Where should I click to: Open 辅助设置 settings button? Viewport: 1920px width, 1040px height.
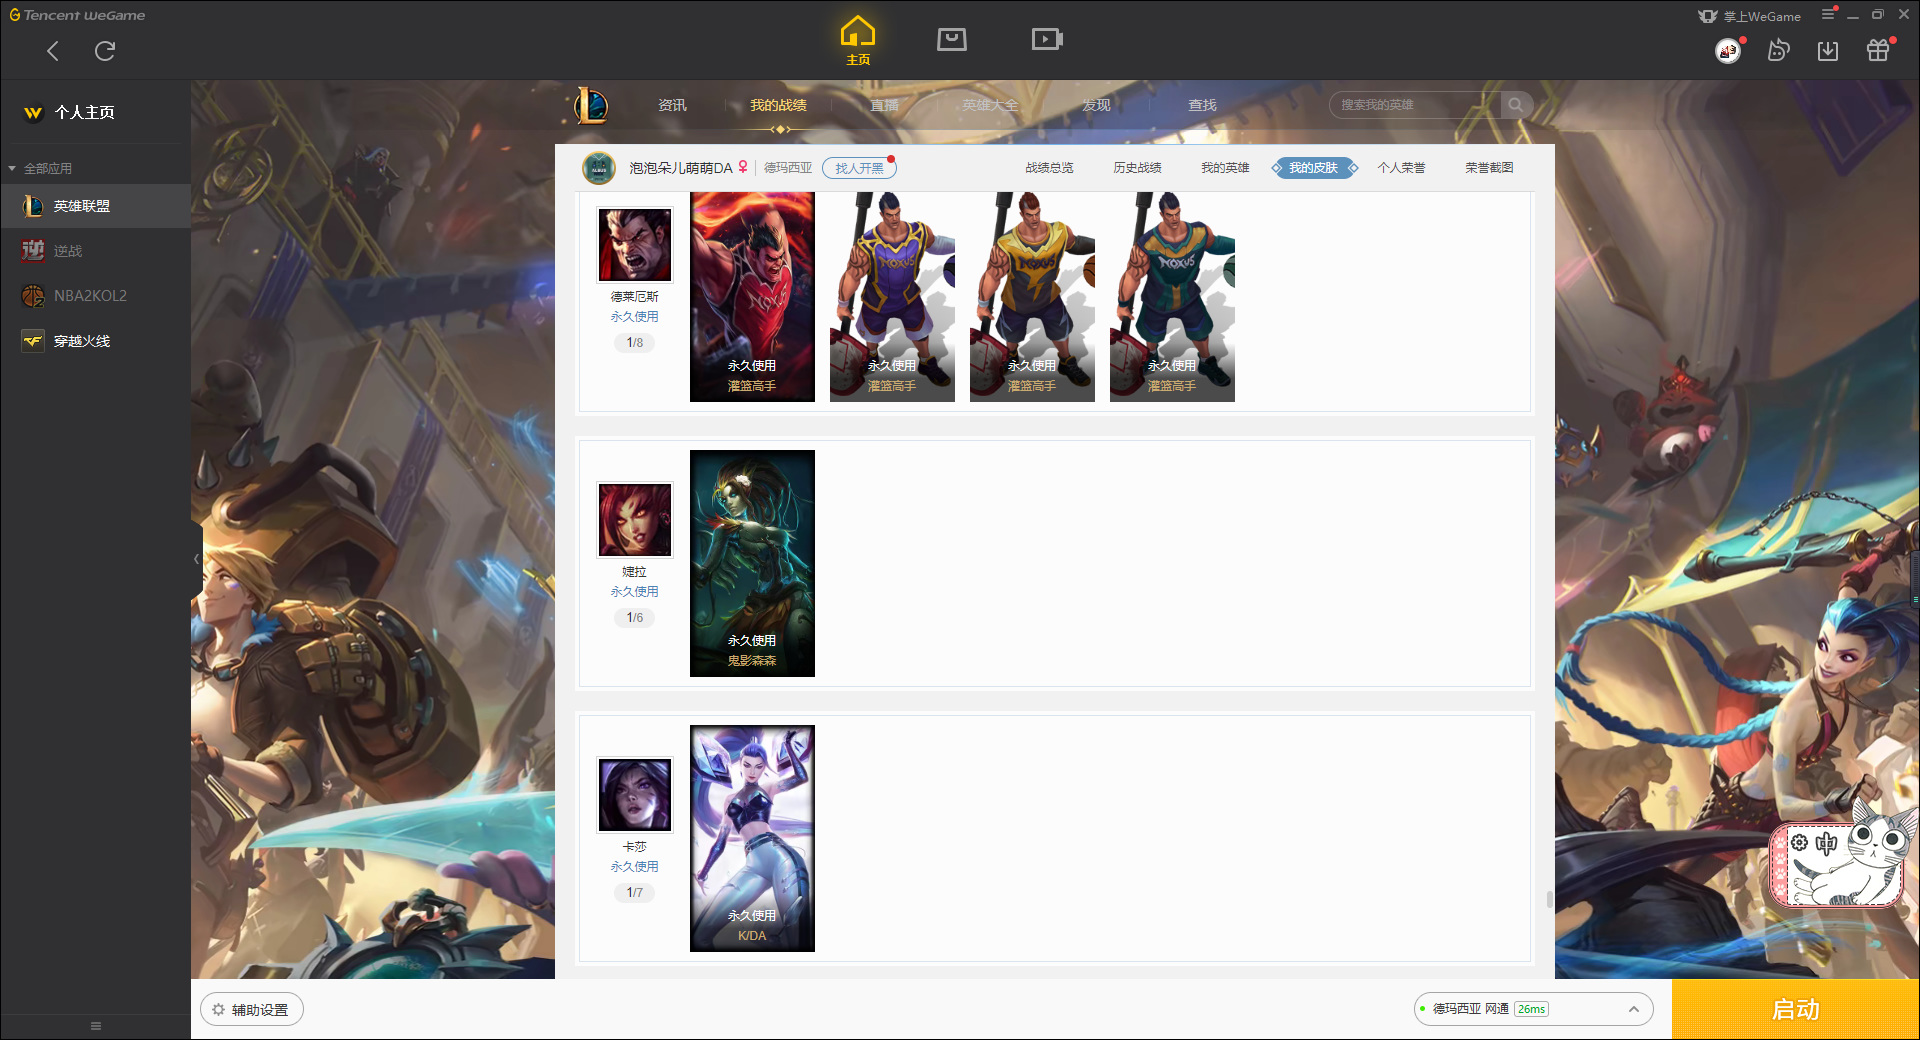[x=252, y=1010]
